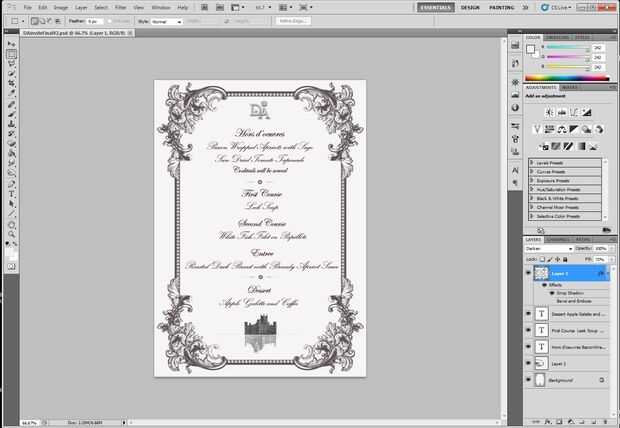
Task: Toggle visibility of selected top layer
Action: 529,273
